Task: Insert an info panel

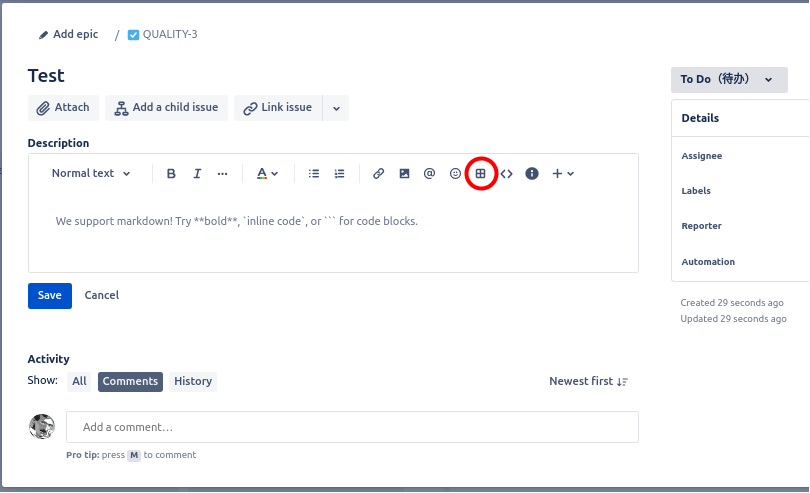Action: [x=532, y=174]
